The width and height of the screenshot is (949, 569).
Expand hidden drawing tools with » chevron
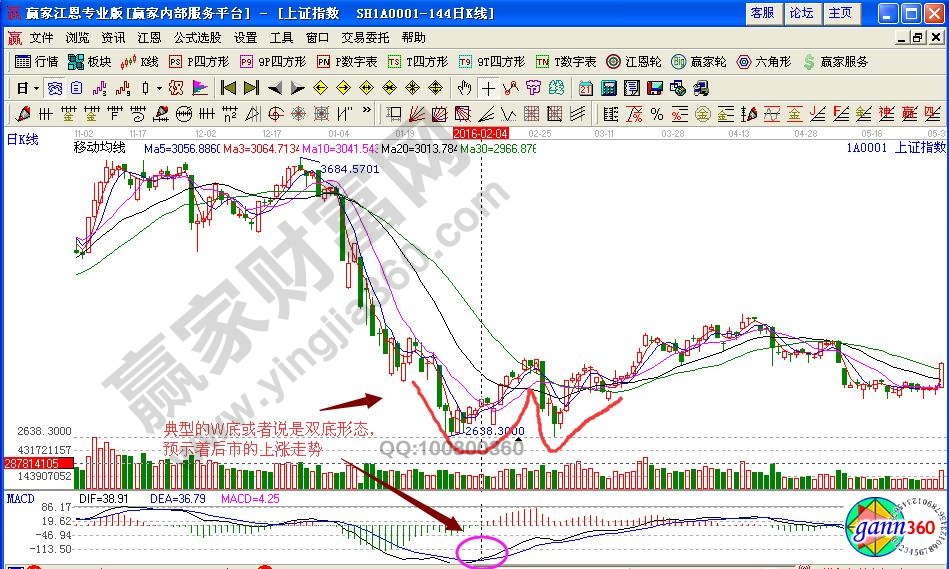click(x=366, y=110)
